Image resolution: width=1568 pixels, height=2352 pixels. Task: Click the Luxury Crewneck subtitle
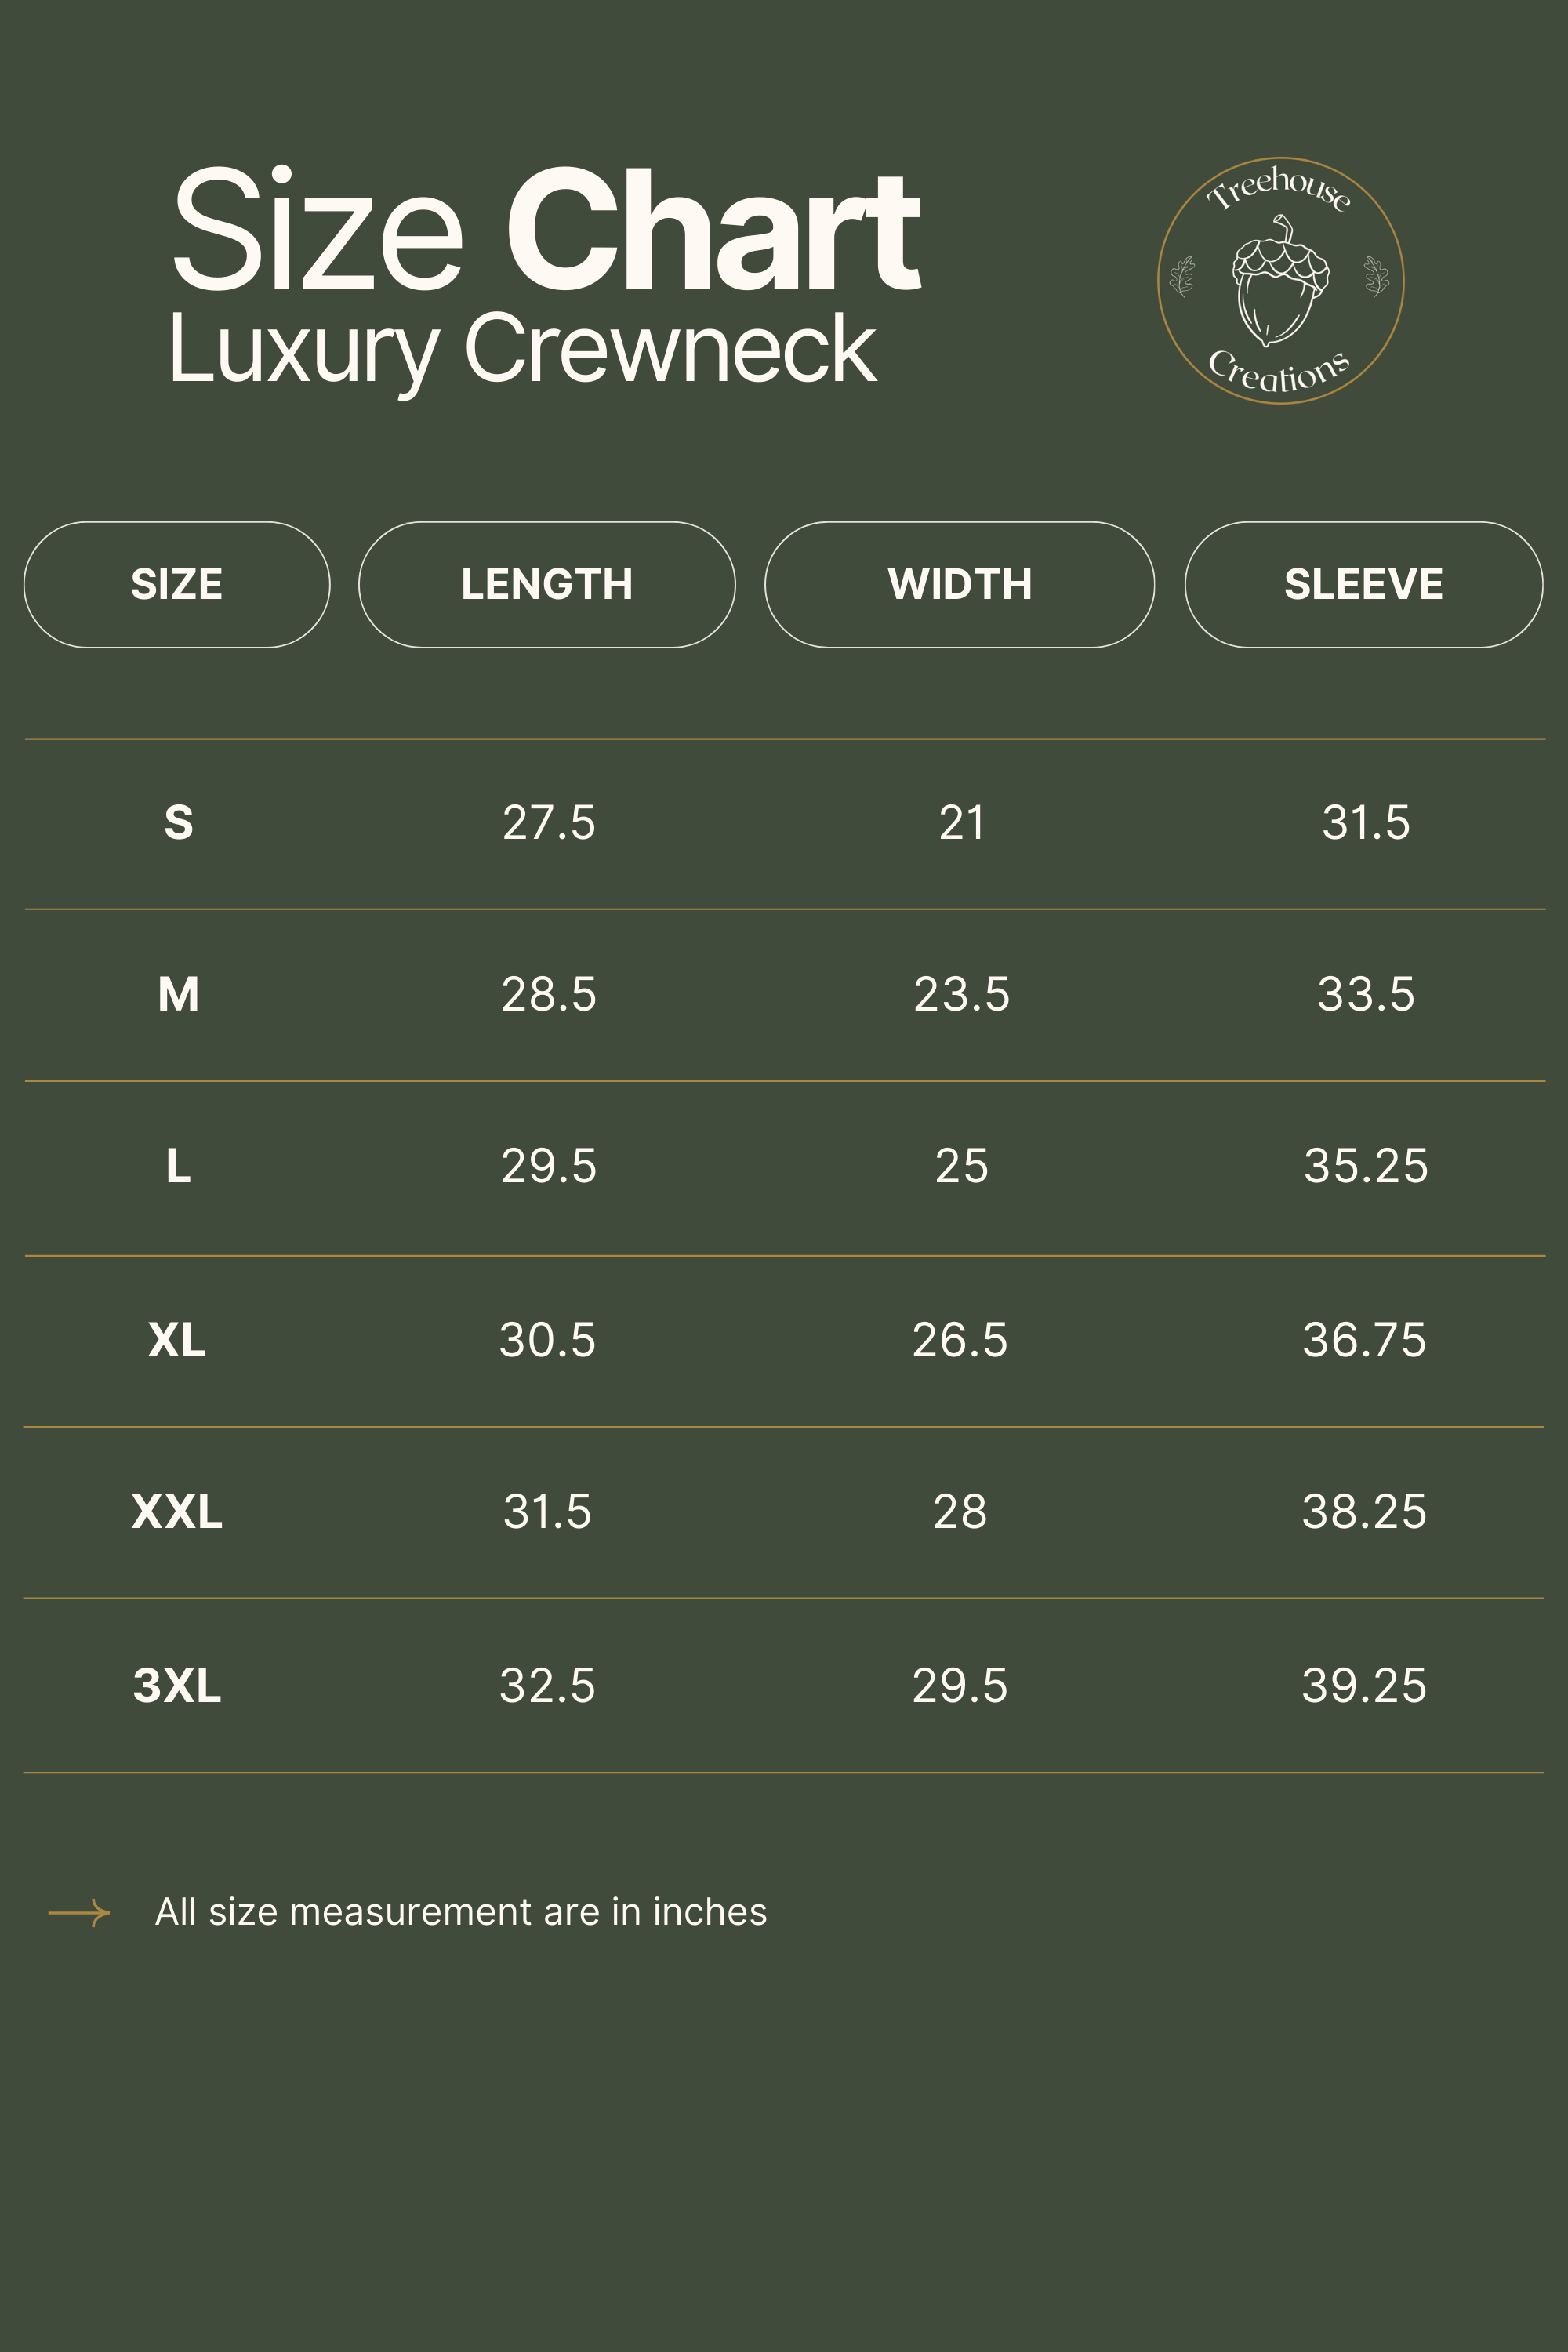click(x=522, y=350)
